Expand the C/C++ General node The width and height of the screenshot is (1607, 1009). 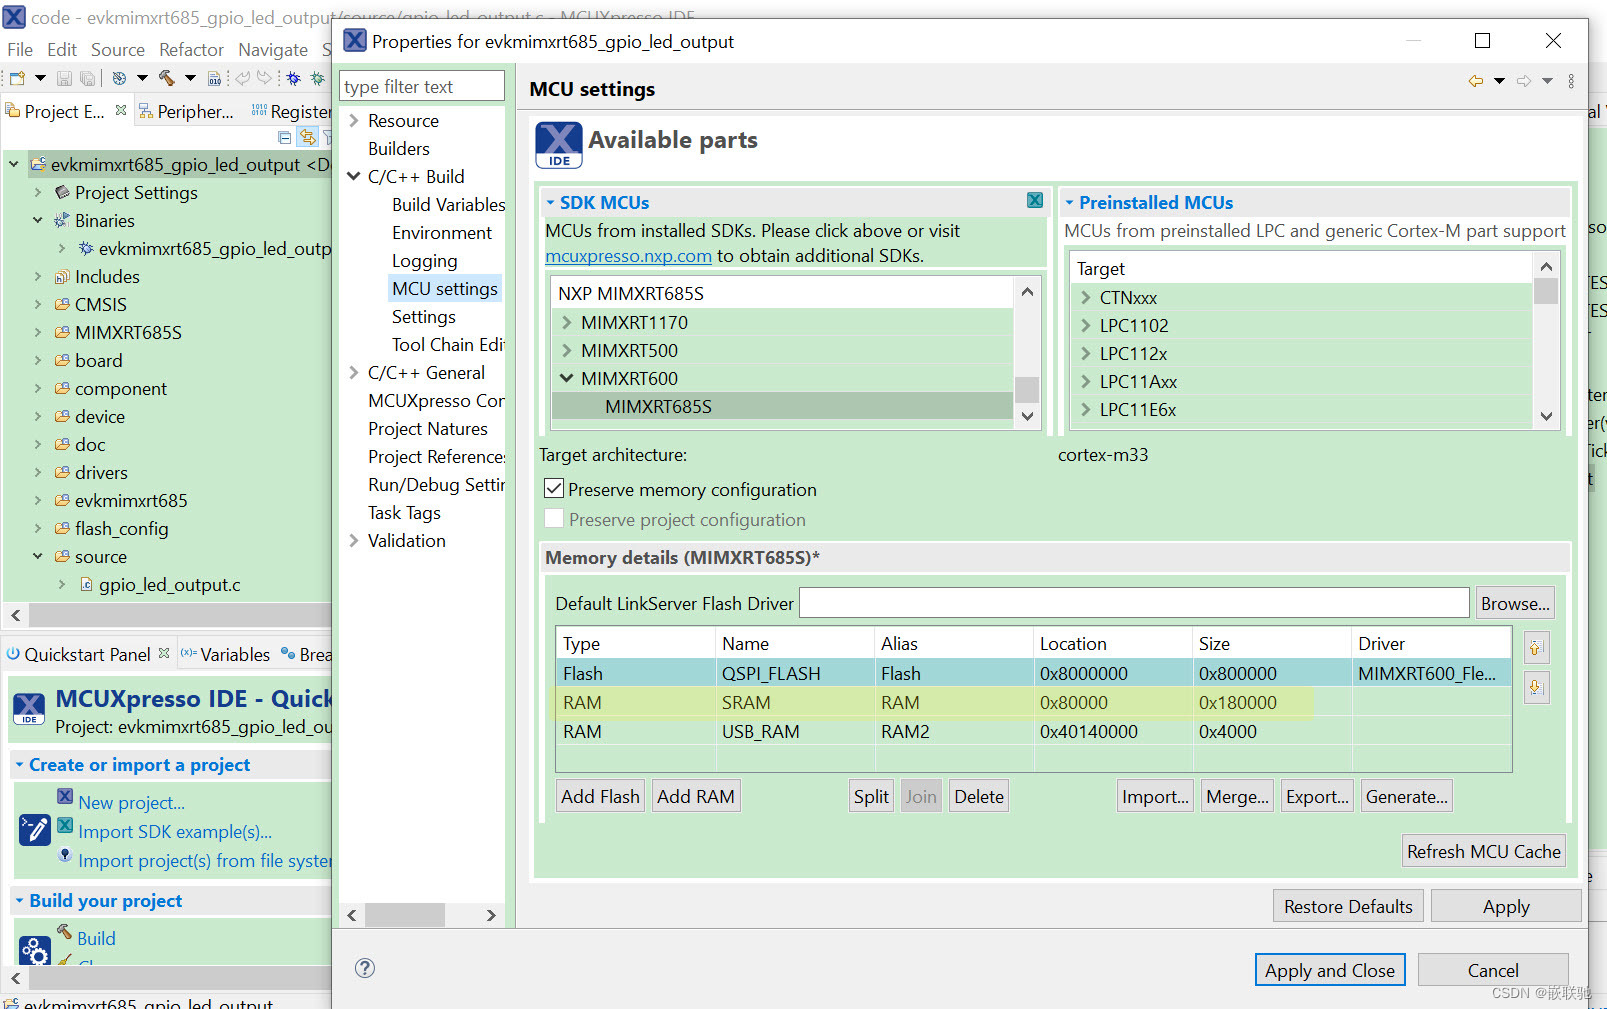354,372
